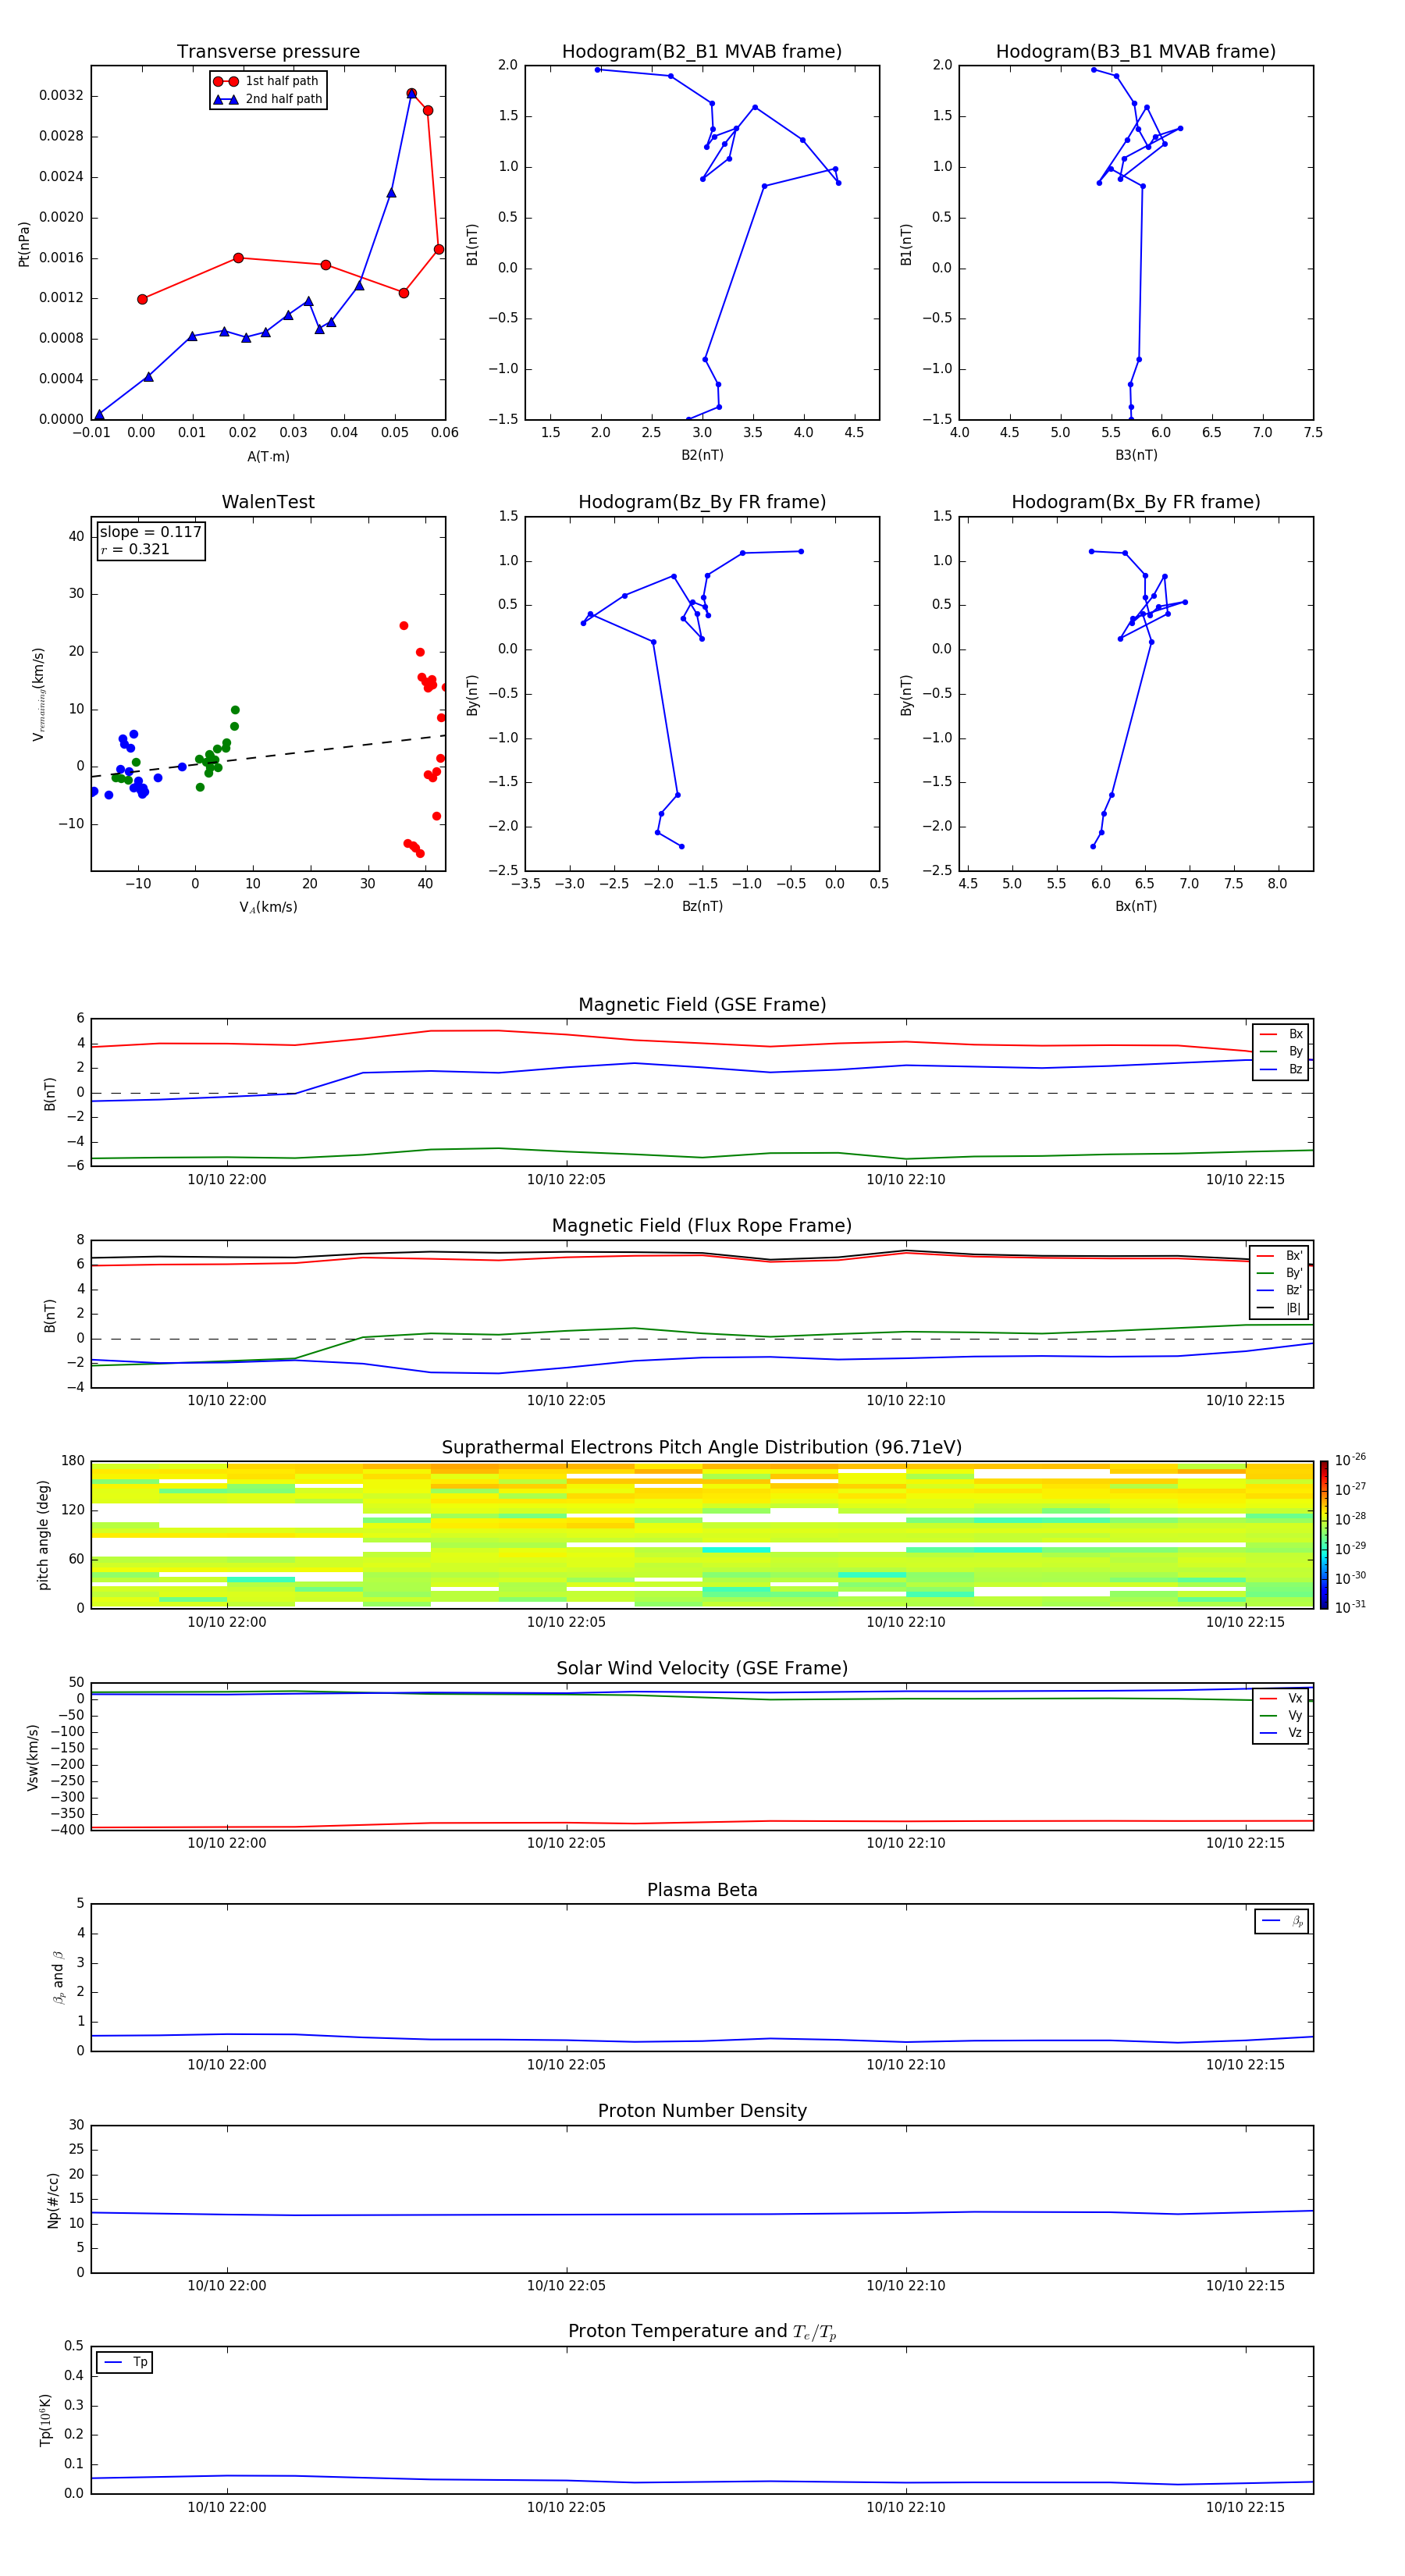Click the "Transverse pressure" plot title

pos(268,52)
